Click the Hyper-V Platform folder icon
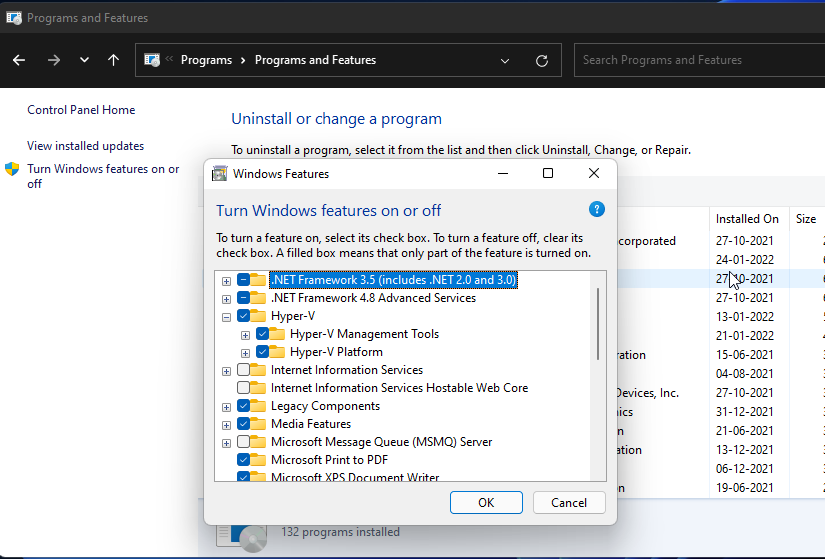Screen dimensions: 825x559 pyautogui.click(x=278, y=352)
